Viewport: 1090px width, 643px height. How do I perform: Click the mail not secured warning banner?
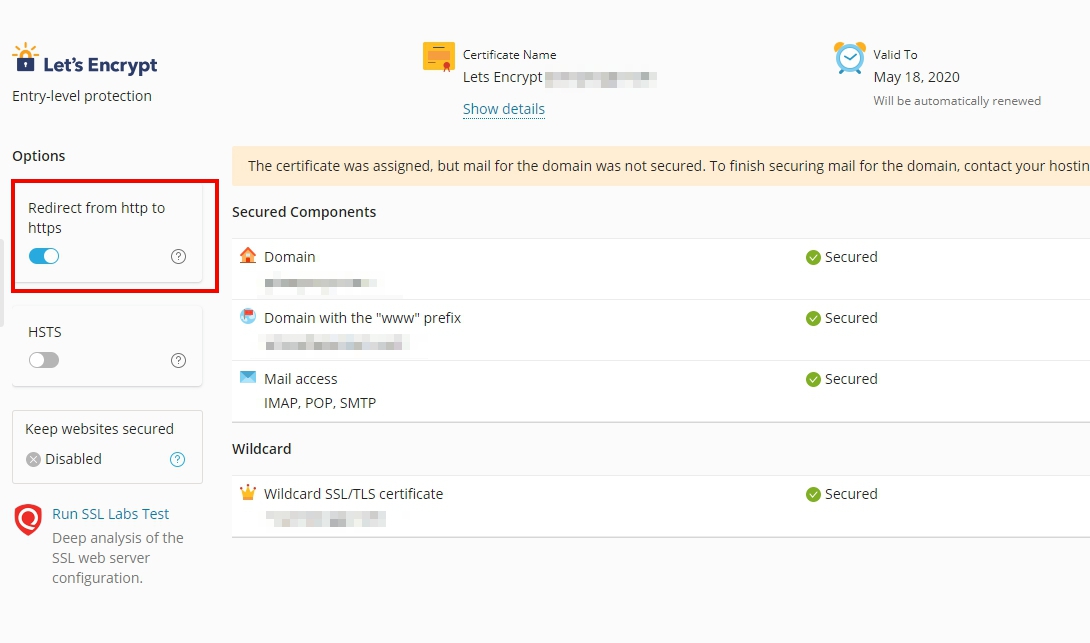pos(660,166)
